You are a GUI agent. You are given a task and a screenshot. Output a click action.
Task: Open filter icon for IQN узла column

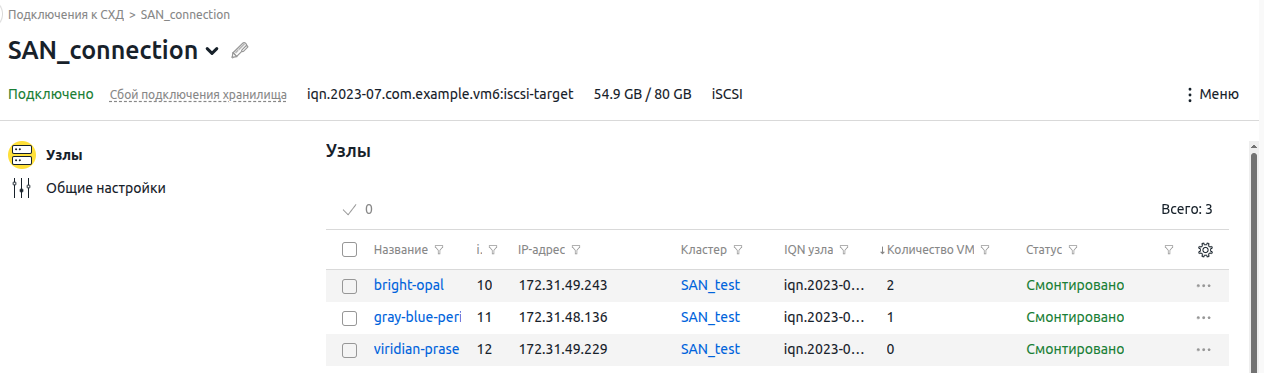[x=844, y=250]
